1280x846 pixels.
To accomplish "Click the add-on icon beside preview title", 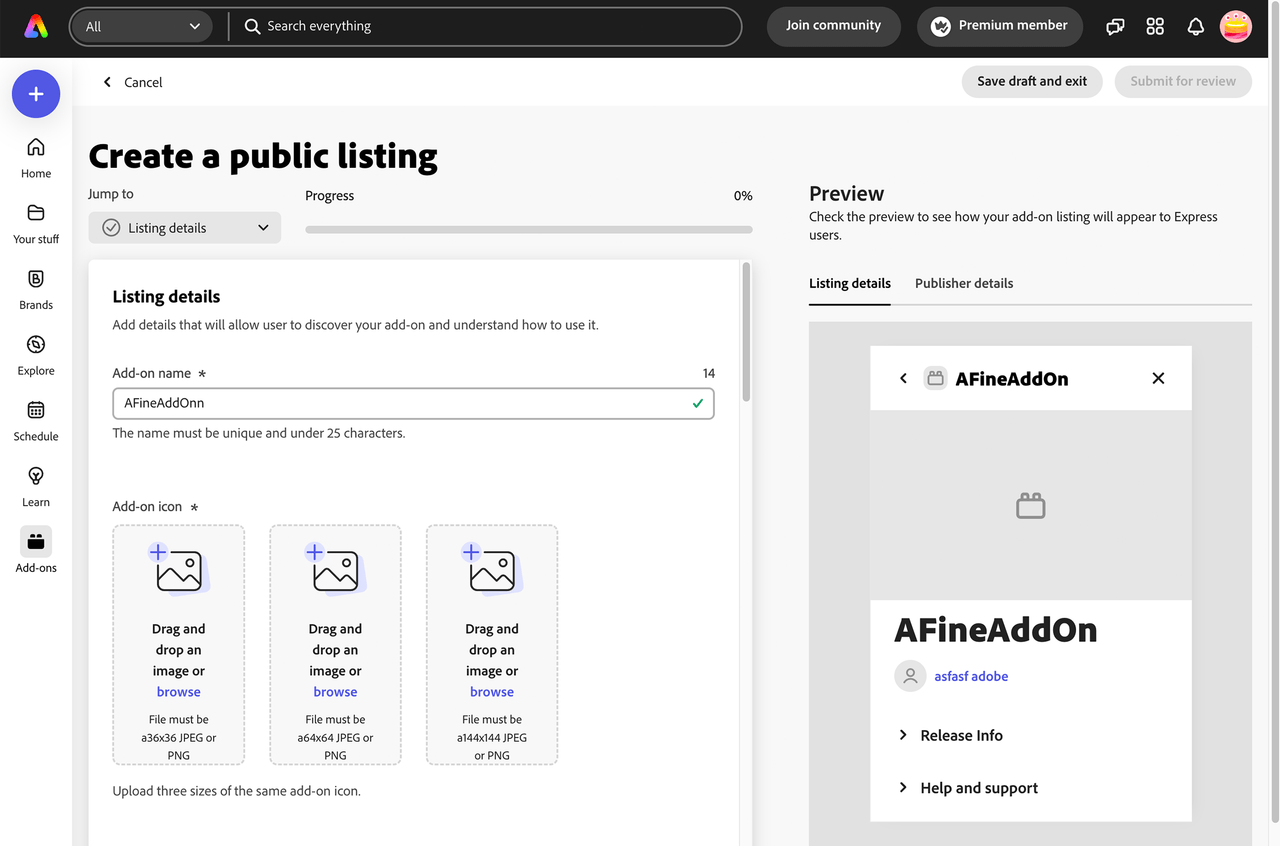I will (x=935, y=378).
